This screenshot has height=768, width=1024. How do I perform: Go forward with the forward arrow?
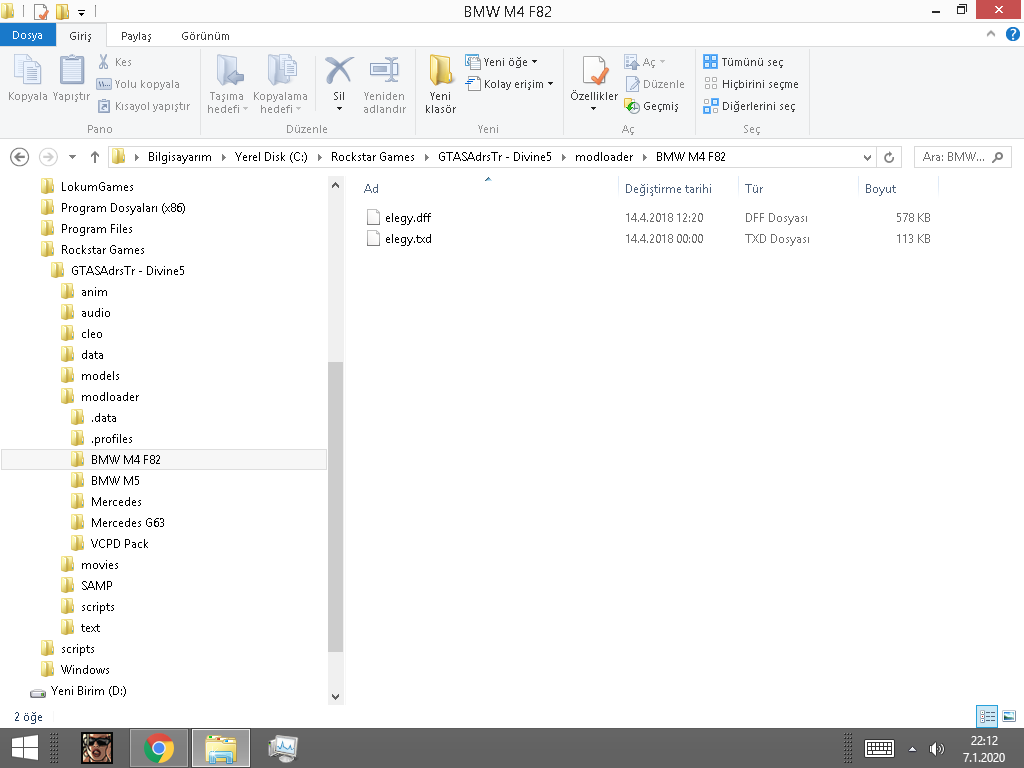click(48, 157)
